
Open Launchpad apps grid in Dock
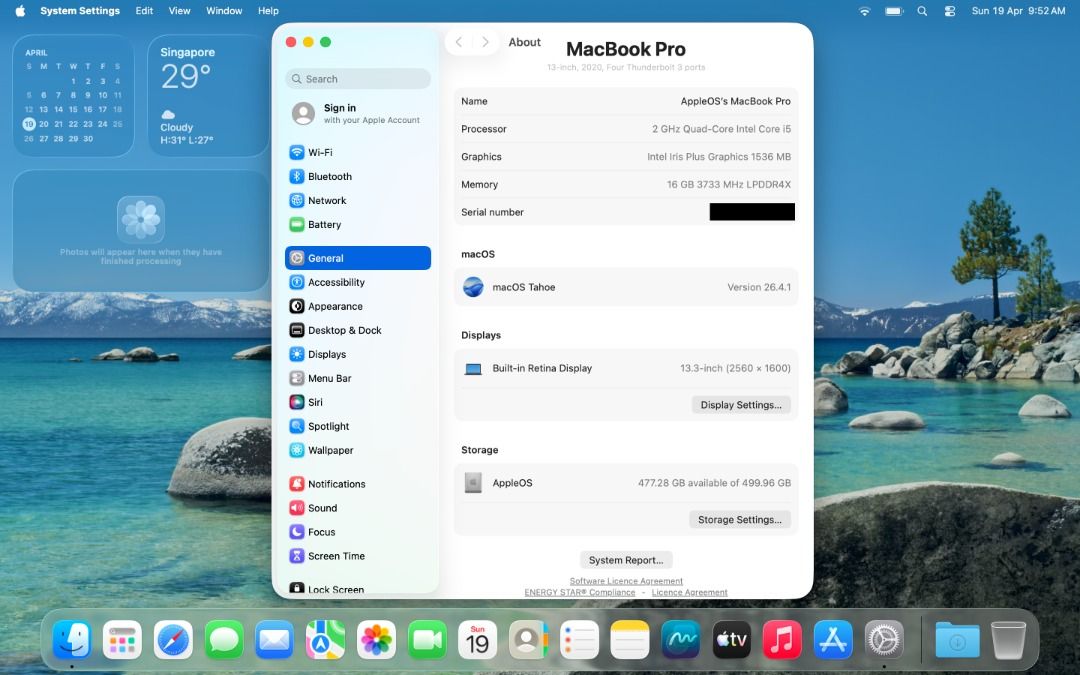[122, 640]
